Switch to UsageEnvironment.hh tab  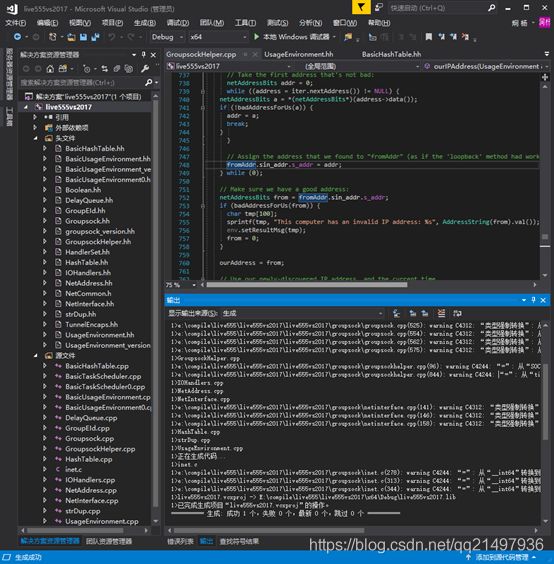click(x=299, y=54)
